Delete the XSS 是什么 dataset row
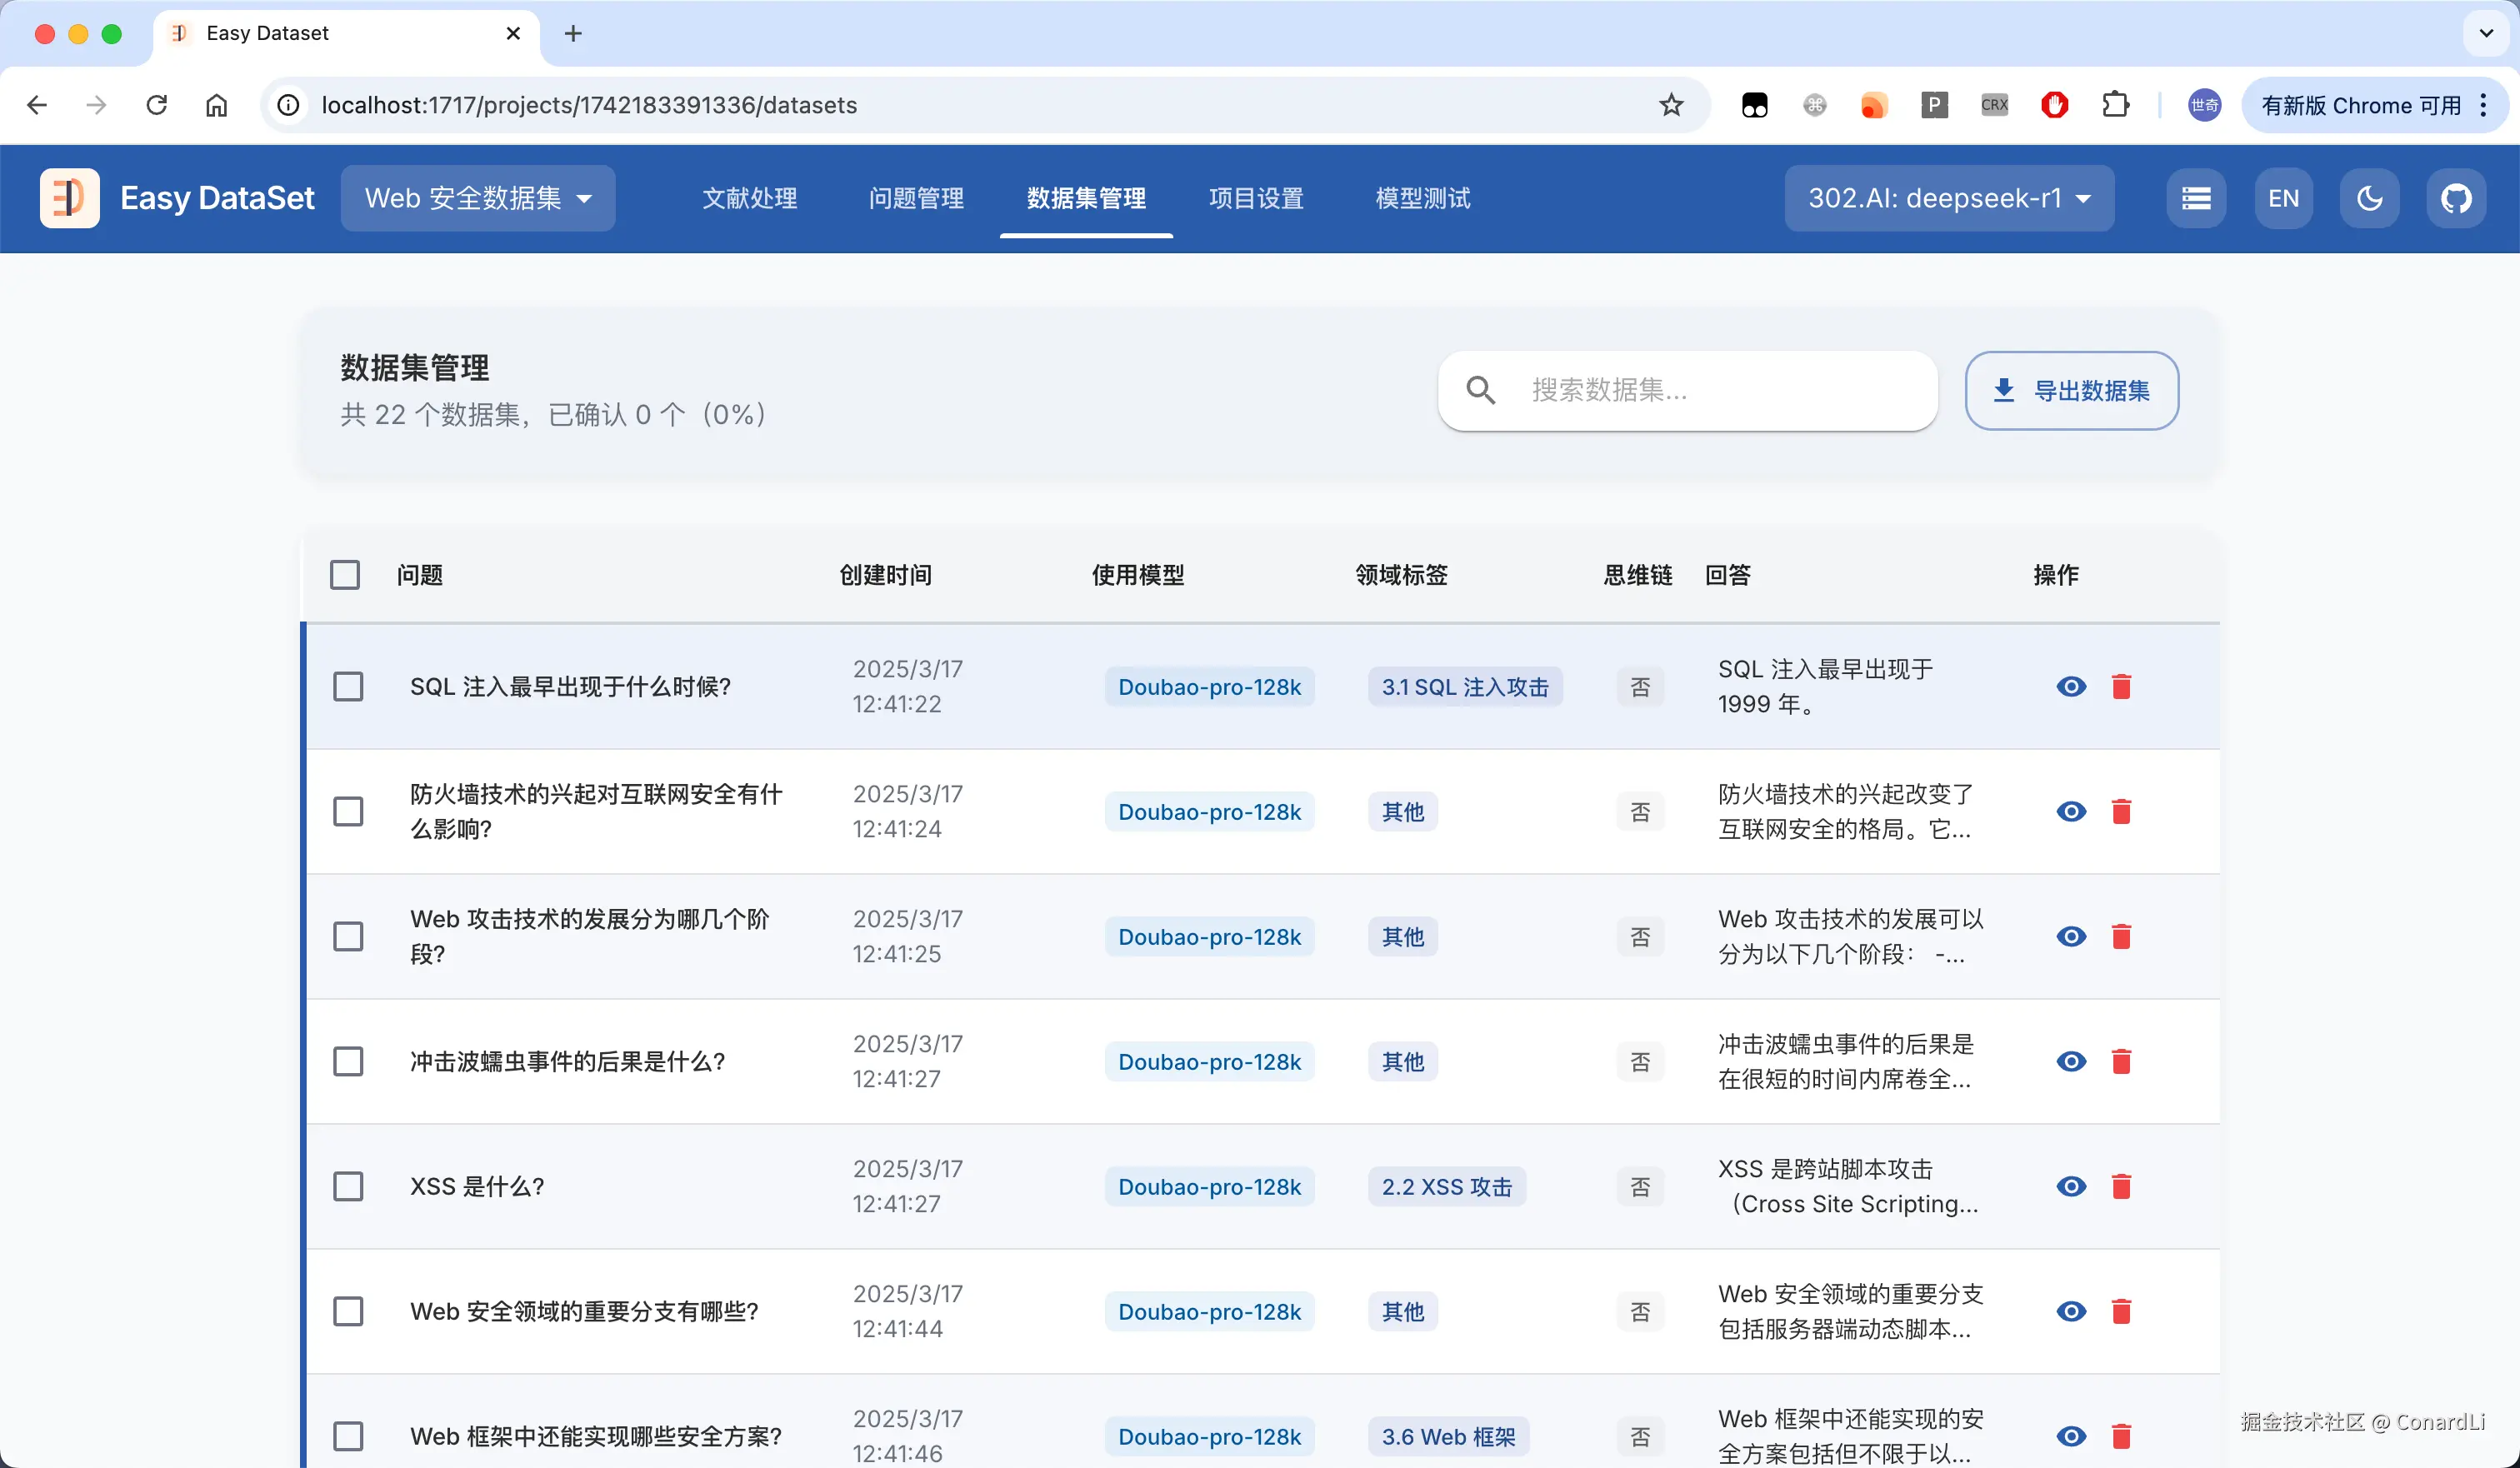 click(2121, 1187)
